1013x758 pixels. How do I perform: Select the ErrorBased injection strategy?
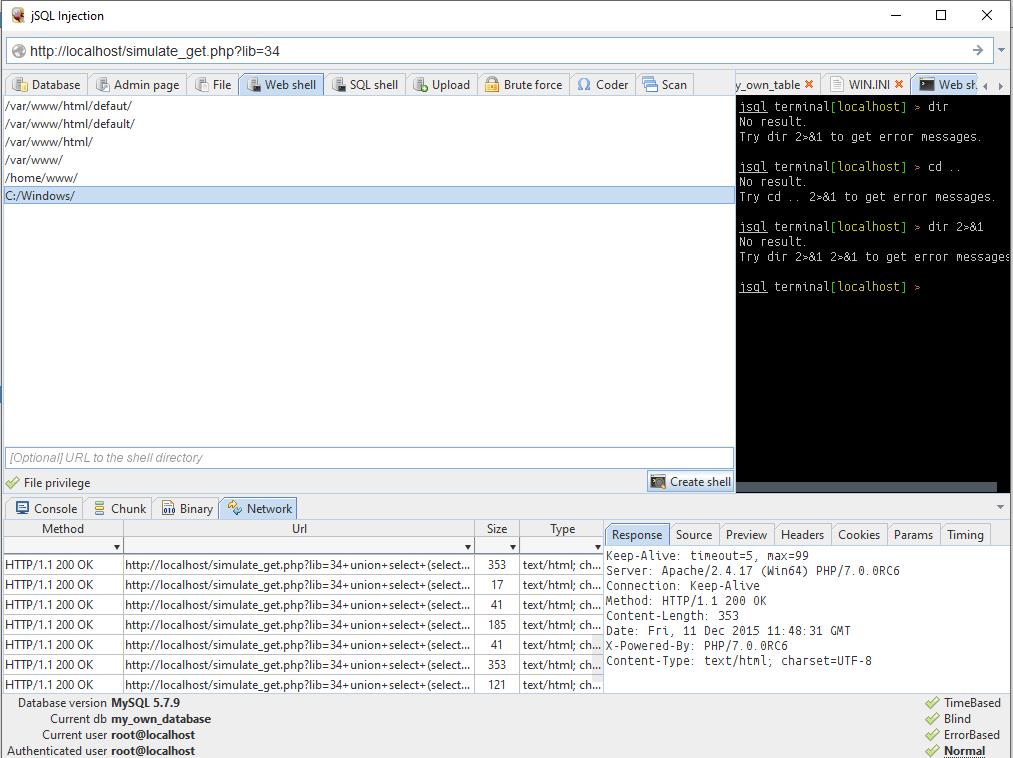(971, 735)
